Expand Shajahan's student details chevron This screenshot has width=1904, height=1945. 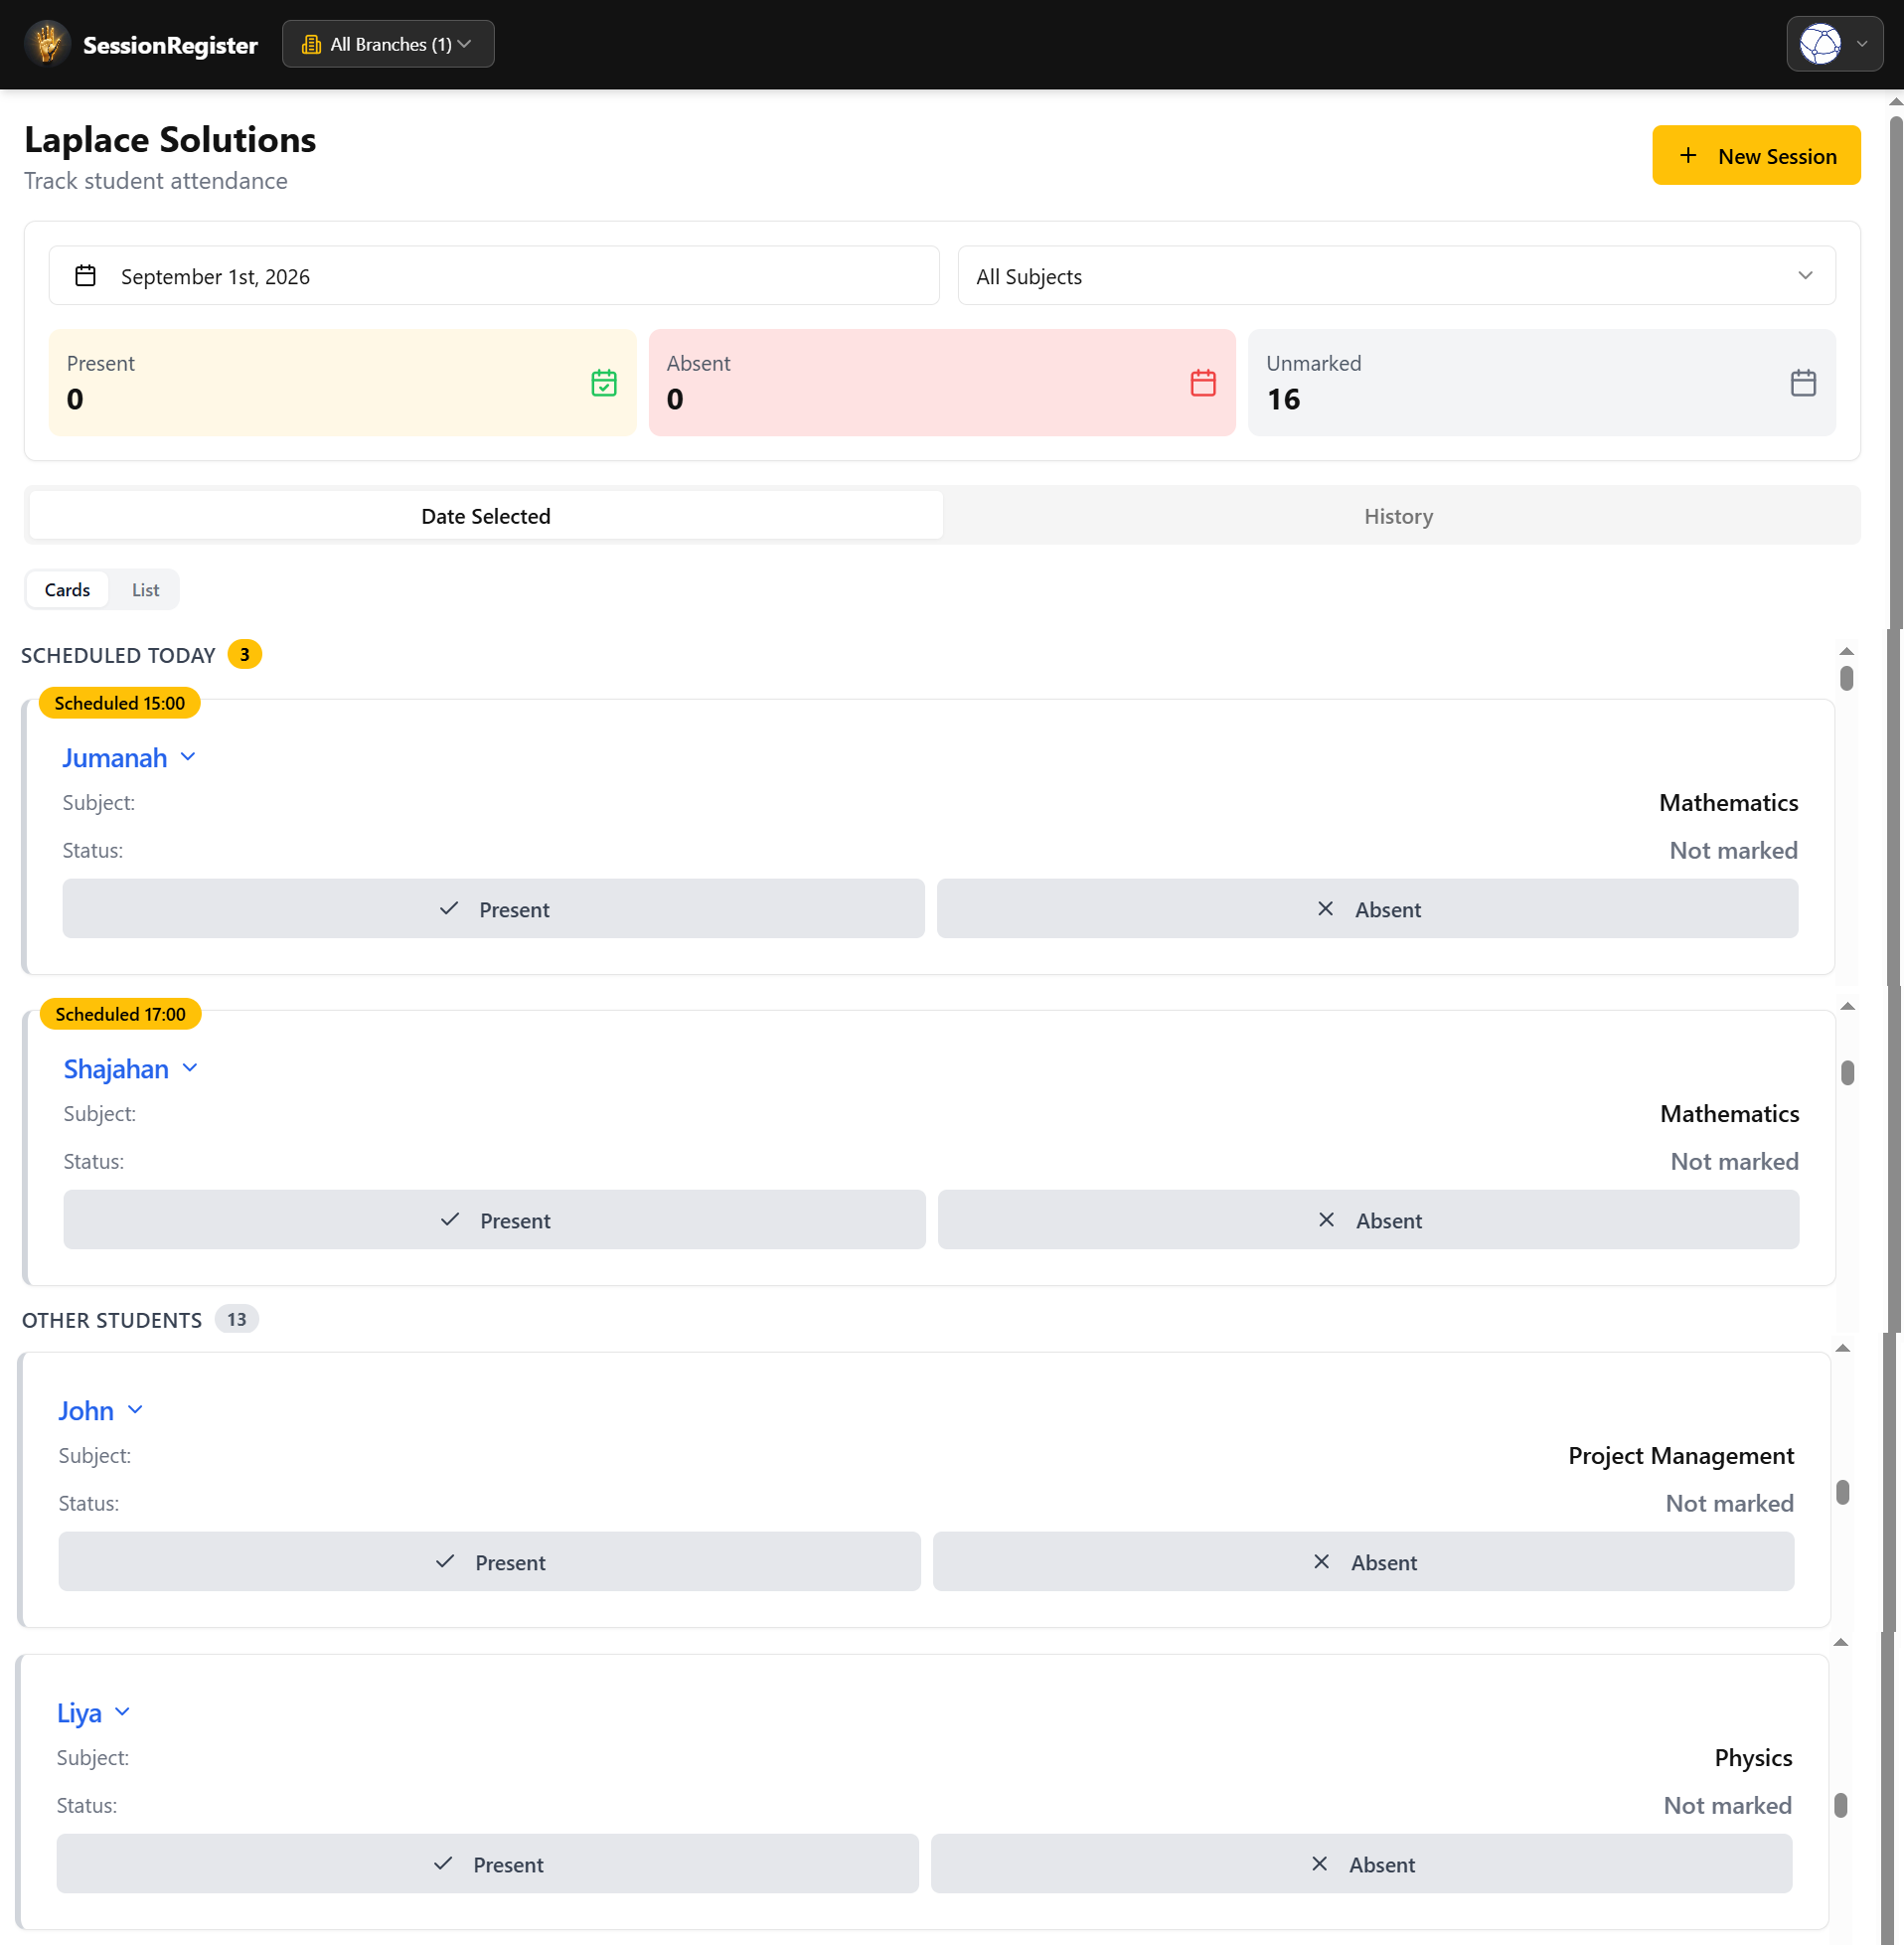point(190,1068)
